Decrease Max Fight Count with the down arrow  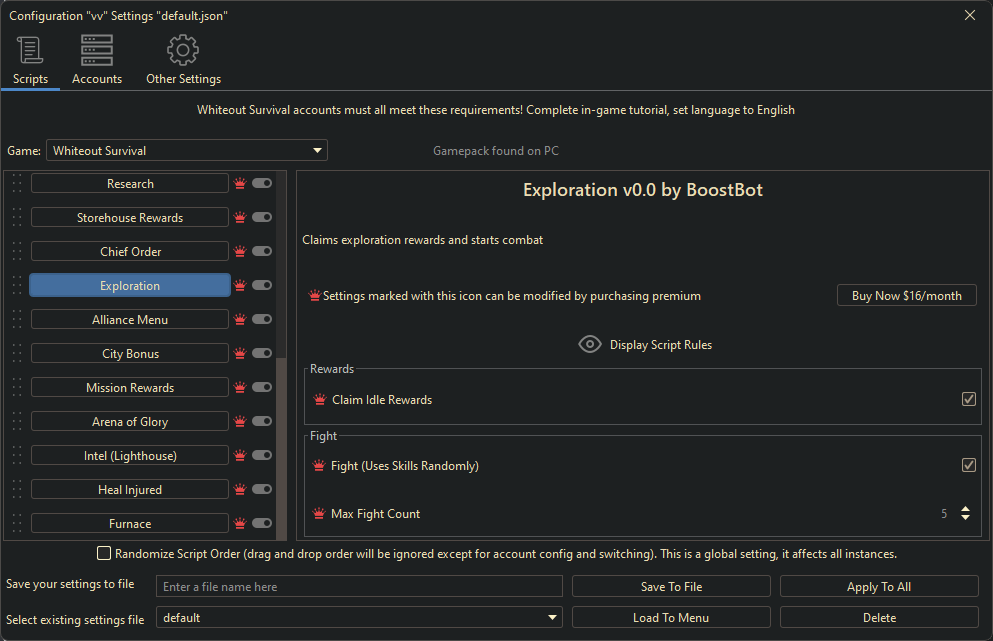(965, 518)
